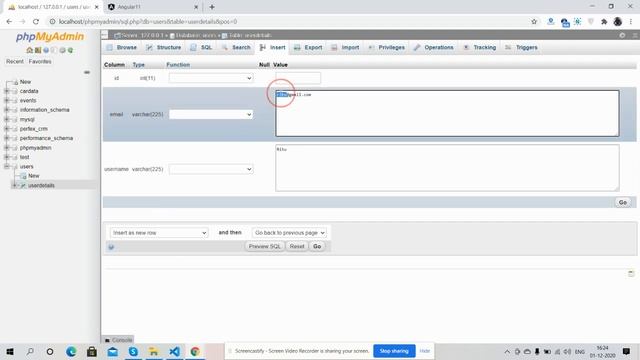Click the Reset button

297,247
